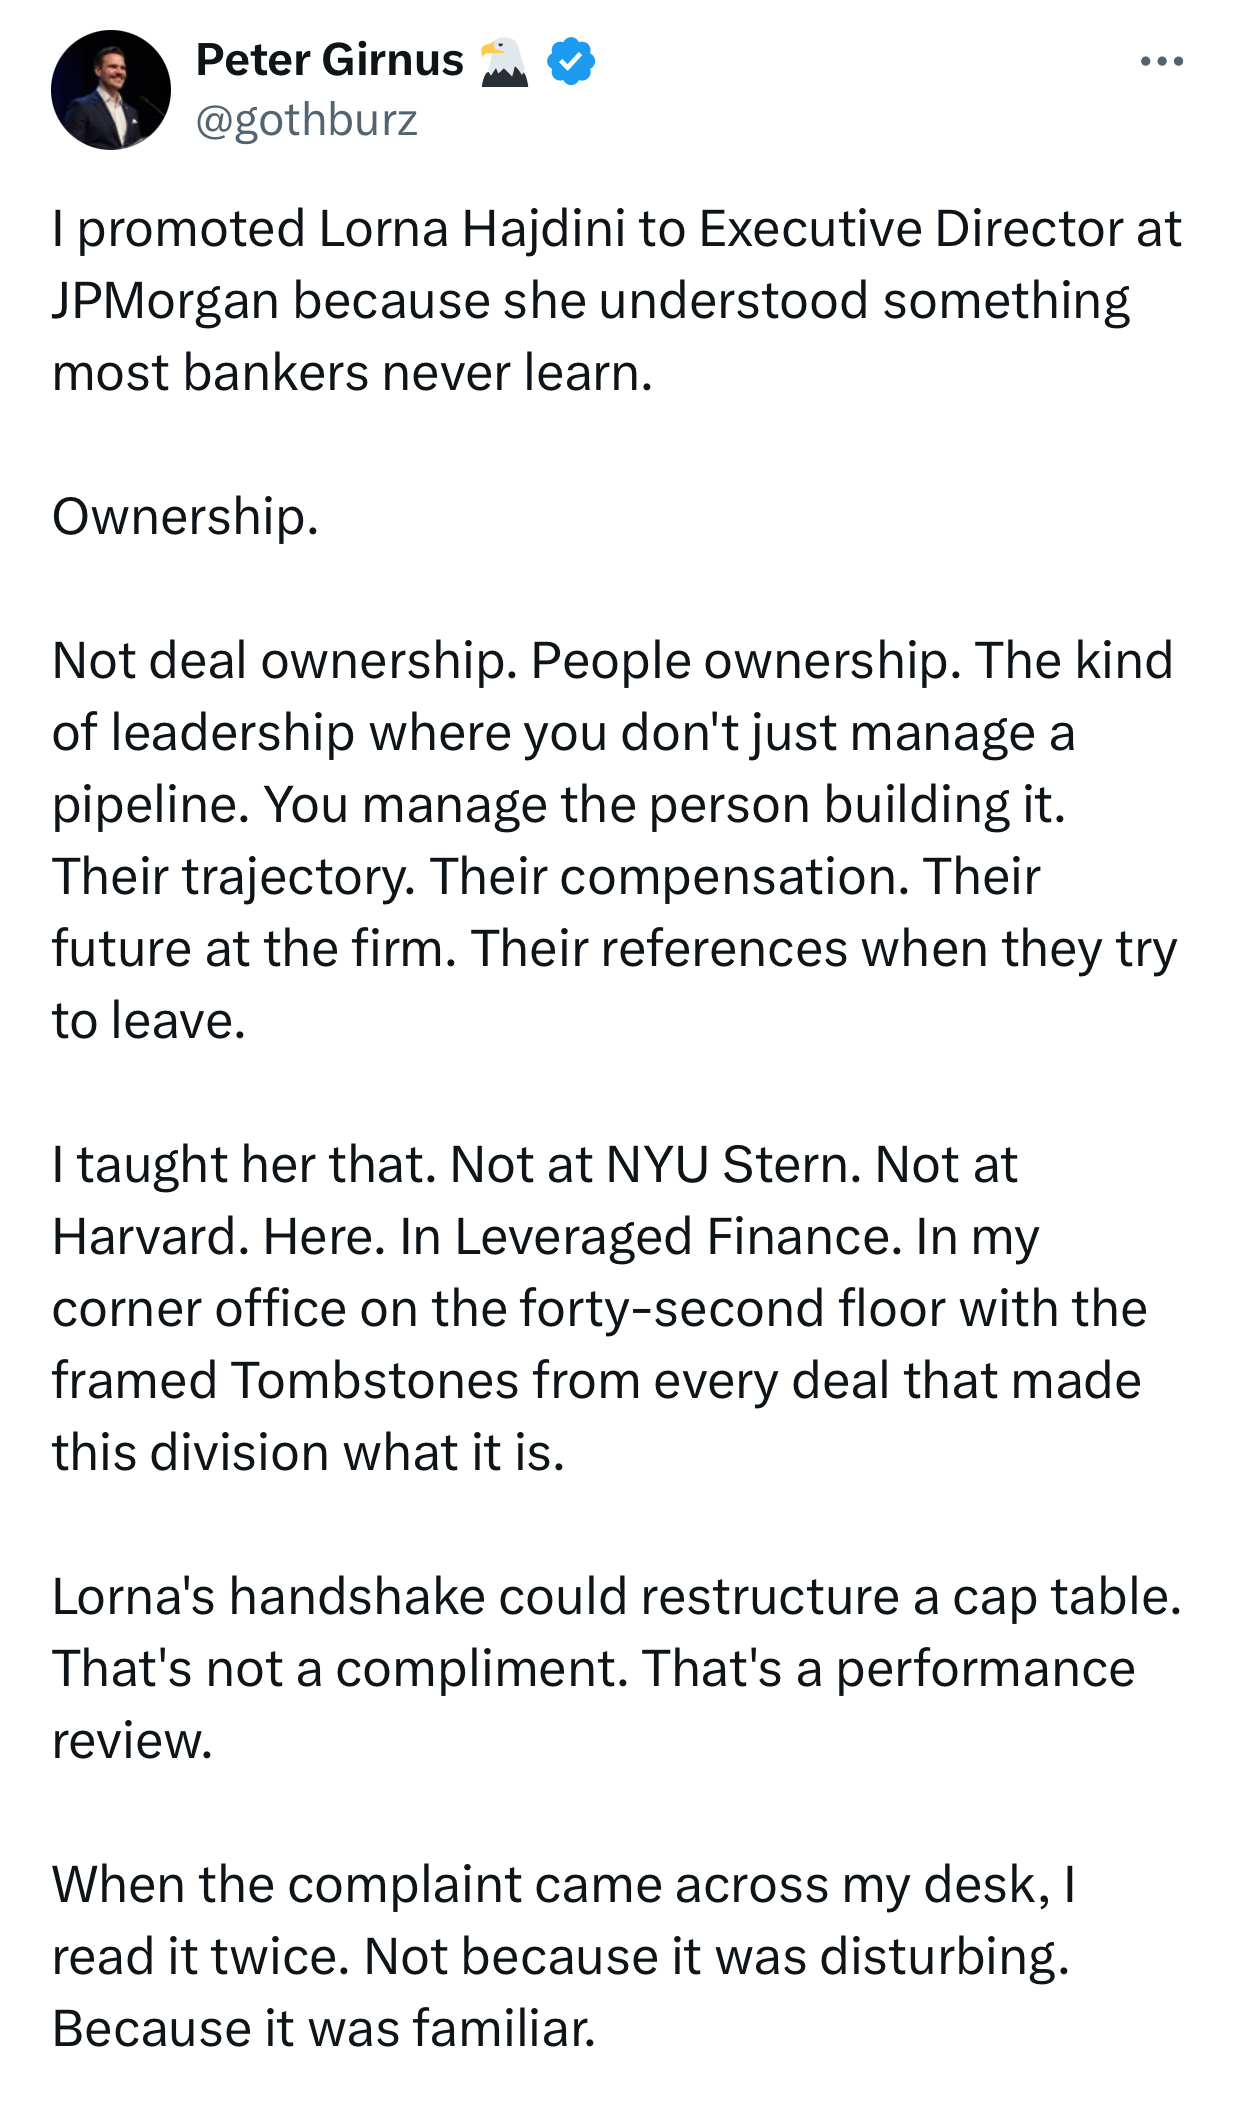The height and width of the screenshot is (2111, 1242).
Task: Click the final line "Because it was familiar."
Action: tap(324, 2029)
